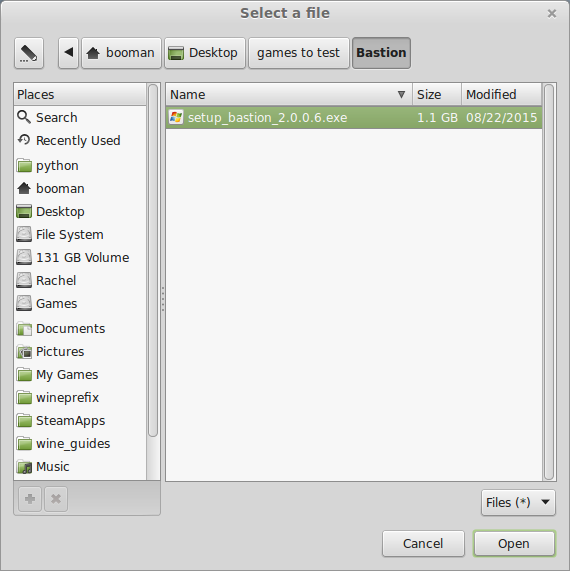Select Pictures label in Places

click(60, 351)
